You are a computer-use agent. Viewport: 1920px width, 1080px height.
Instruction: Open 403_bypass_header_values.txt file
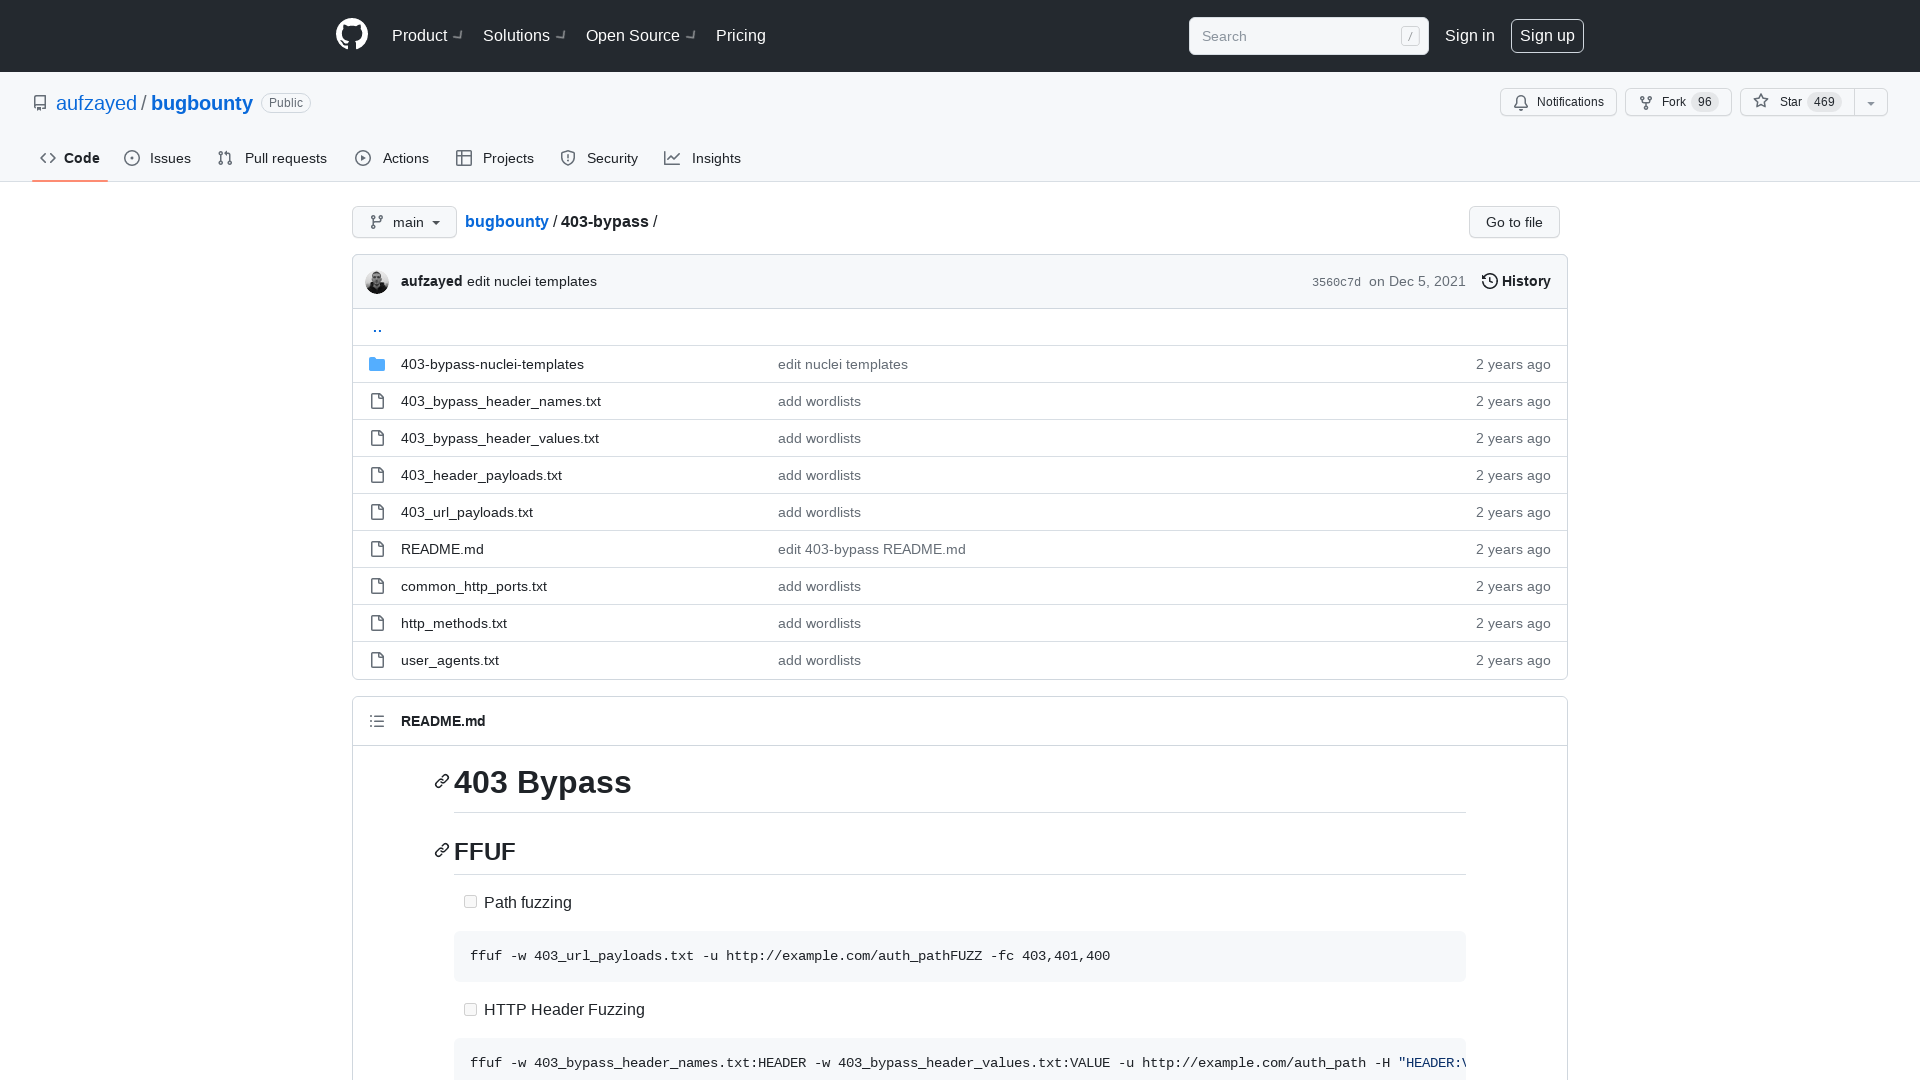[x=500, y=439]
